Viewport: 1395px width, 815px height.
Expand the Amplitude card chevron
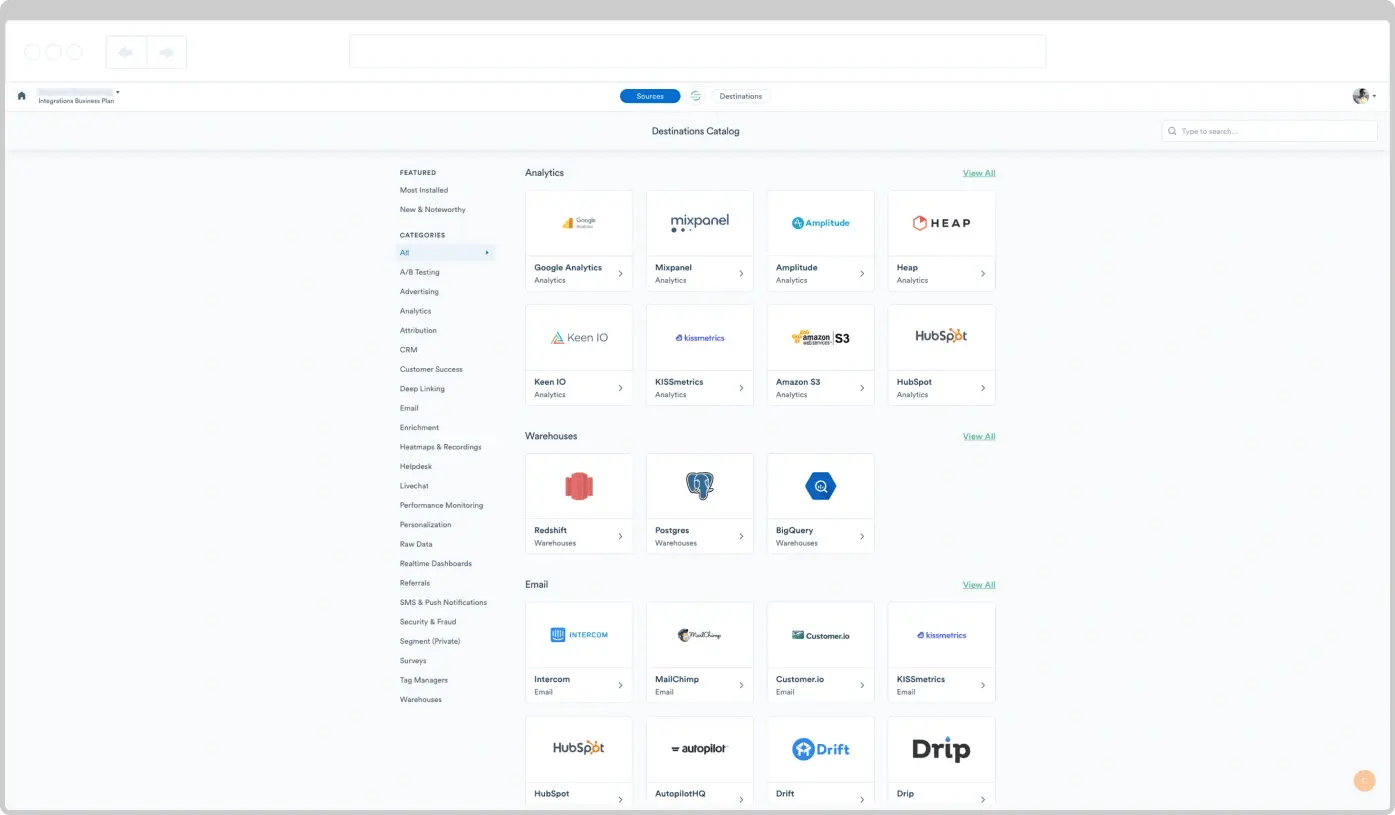(x=862, y=274)
